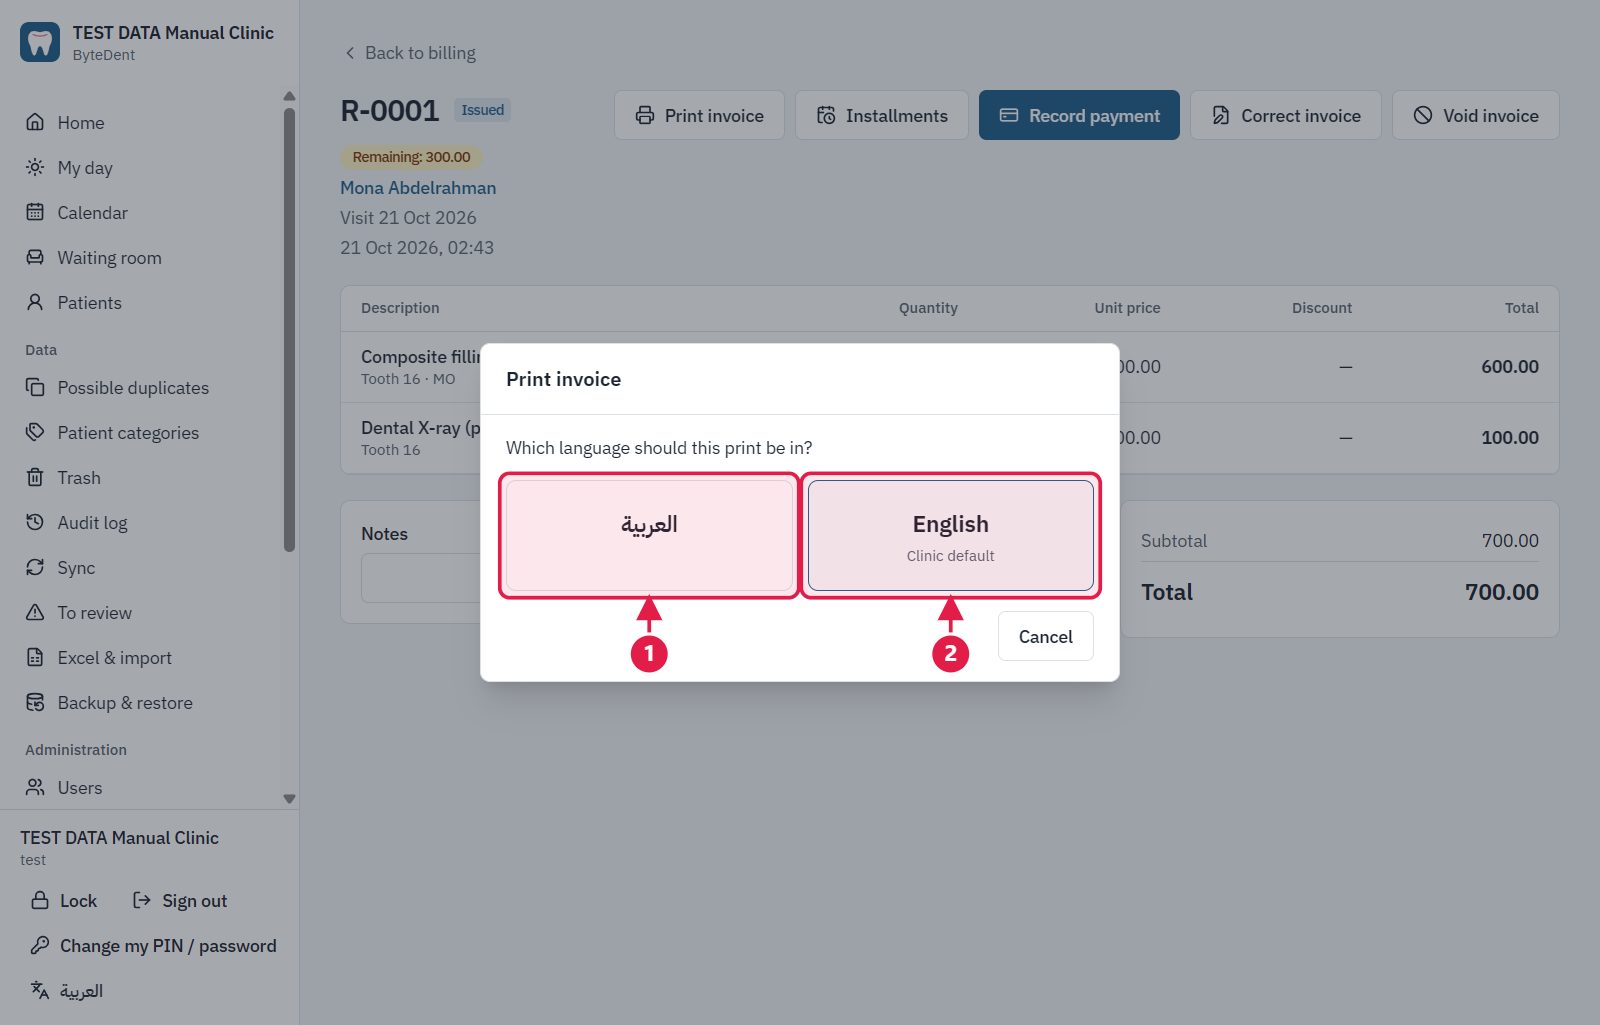
Task: Click Visit 21 Oct 2026 text
Action: click(408, 217)
